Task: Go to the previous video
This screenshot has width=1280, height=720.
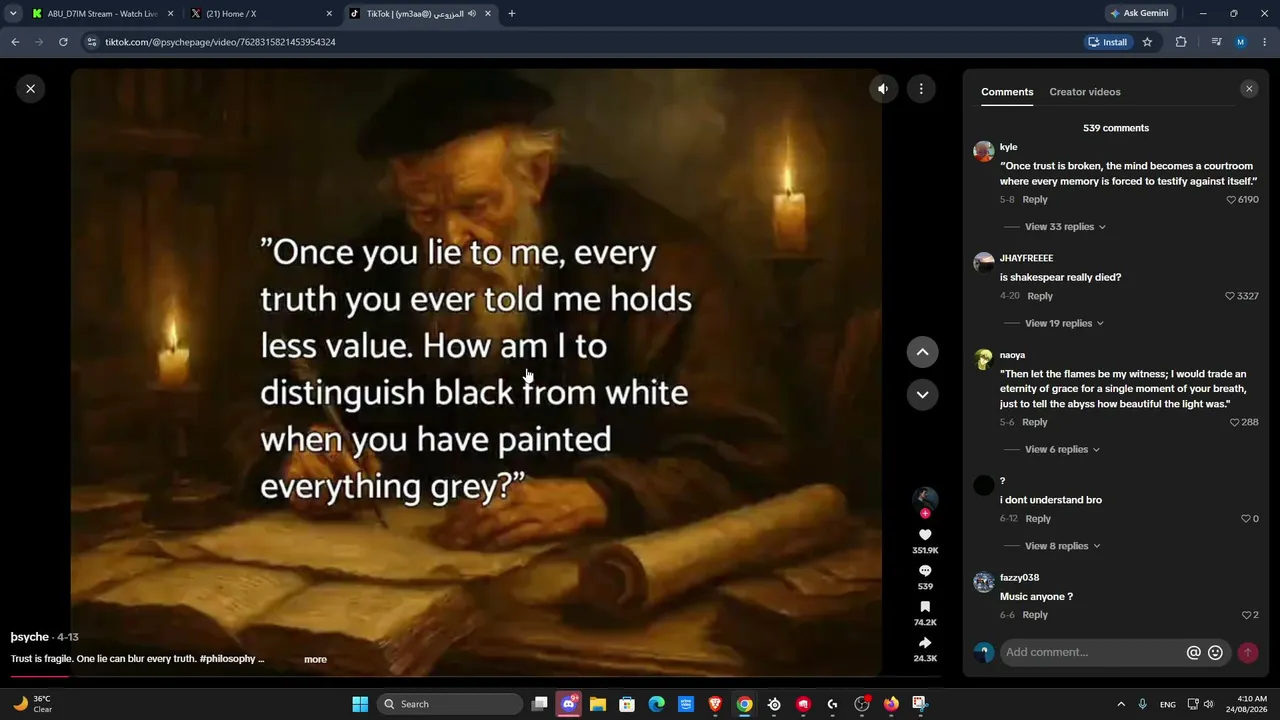Action: pyautogui.click(x=922, y=352)
